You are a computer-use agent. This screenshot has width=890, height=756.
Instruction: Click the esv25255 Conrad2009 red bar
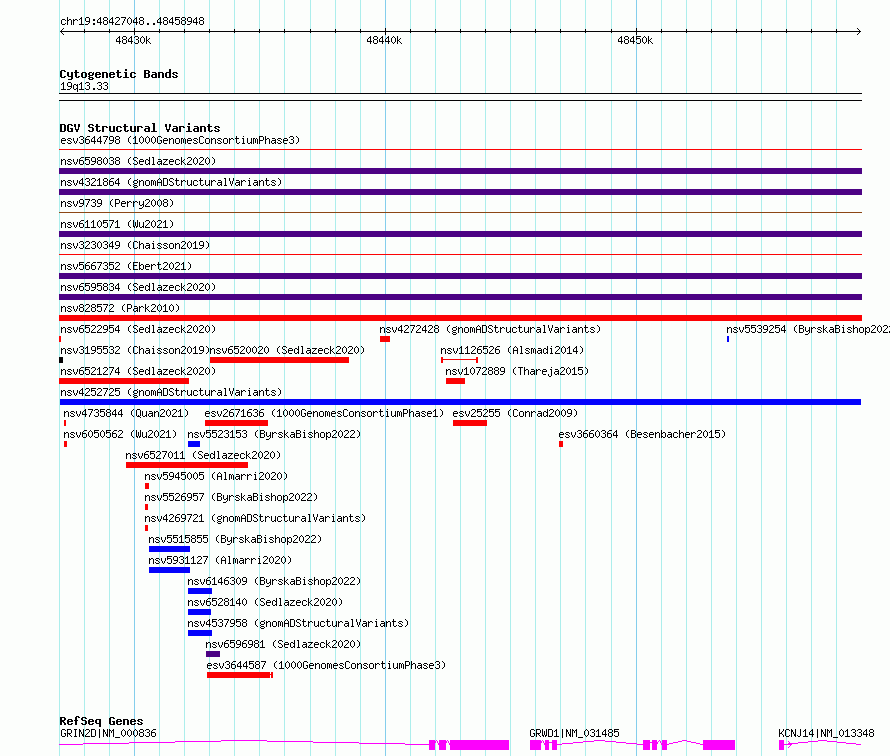470,423
